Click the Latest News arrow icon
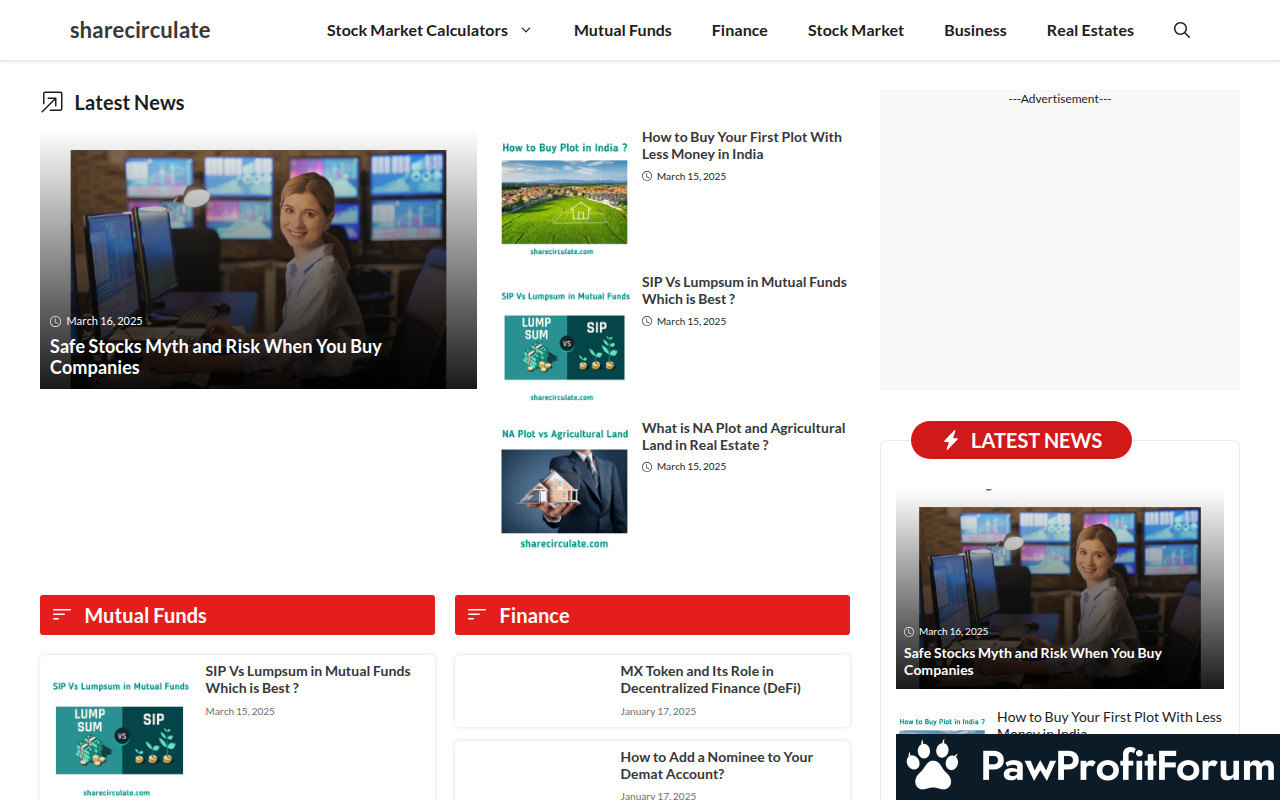This screenshot has width=1280, height=800. (52, 102)
